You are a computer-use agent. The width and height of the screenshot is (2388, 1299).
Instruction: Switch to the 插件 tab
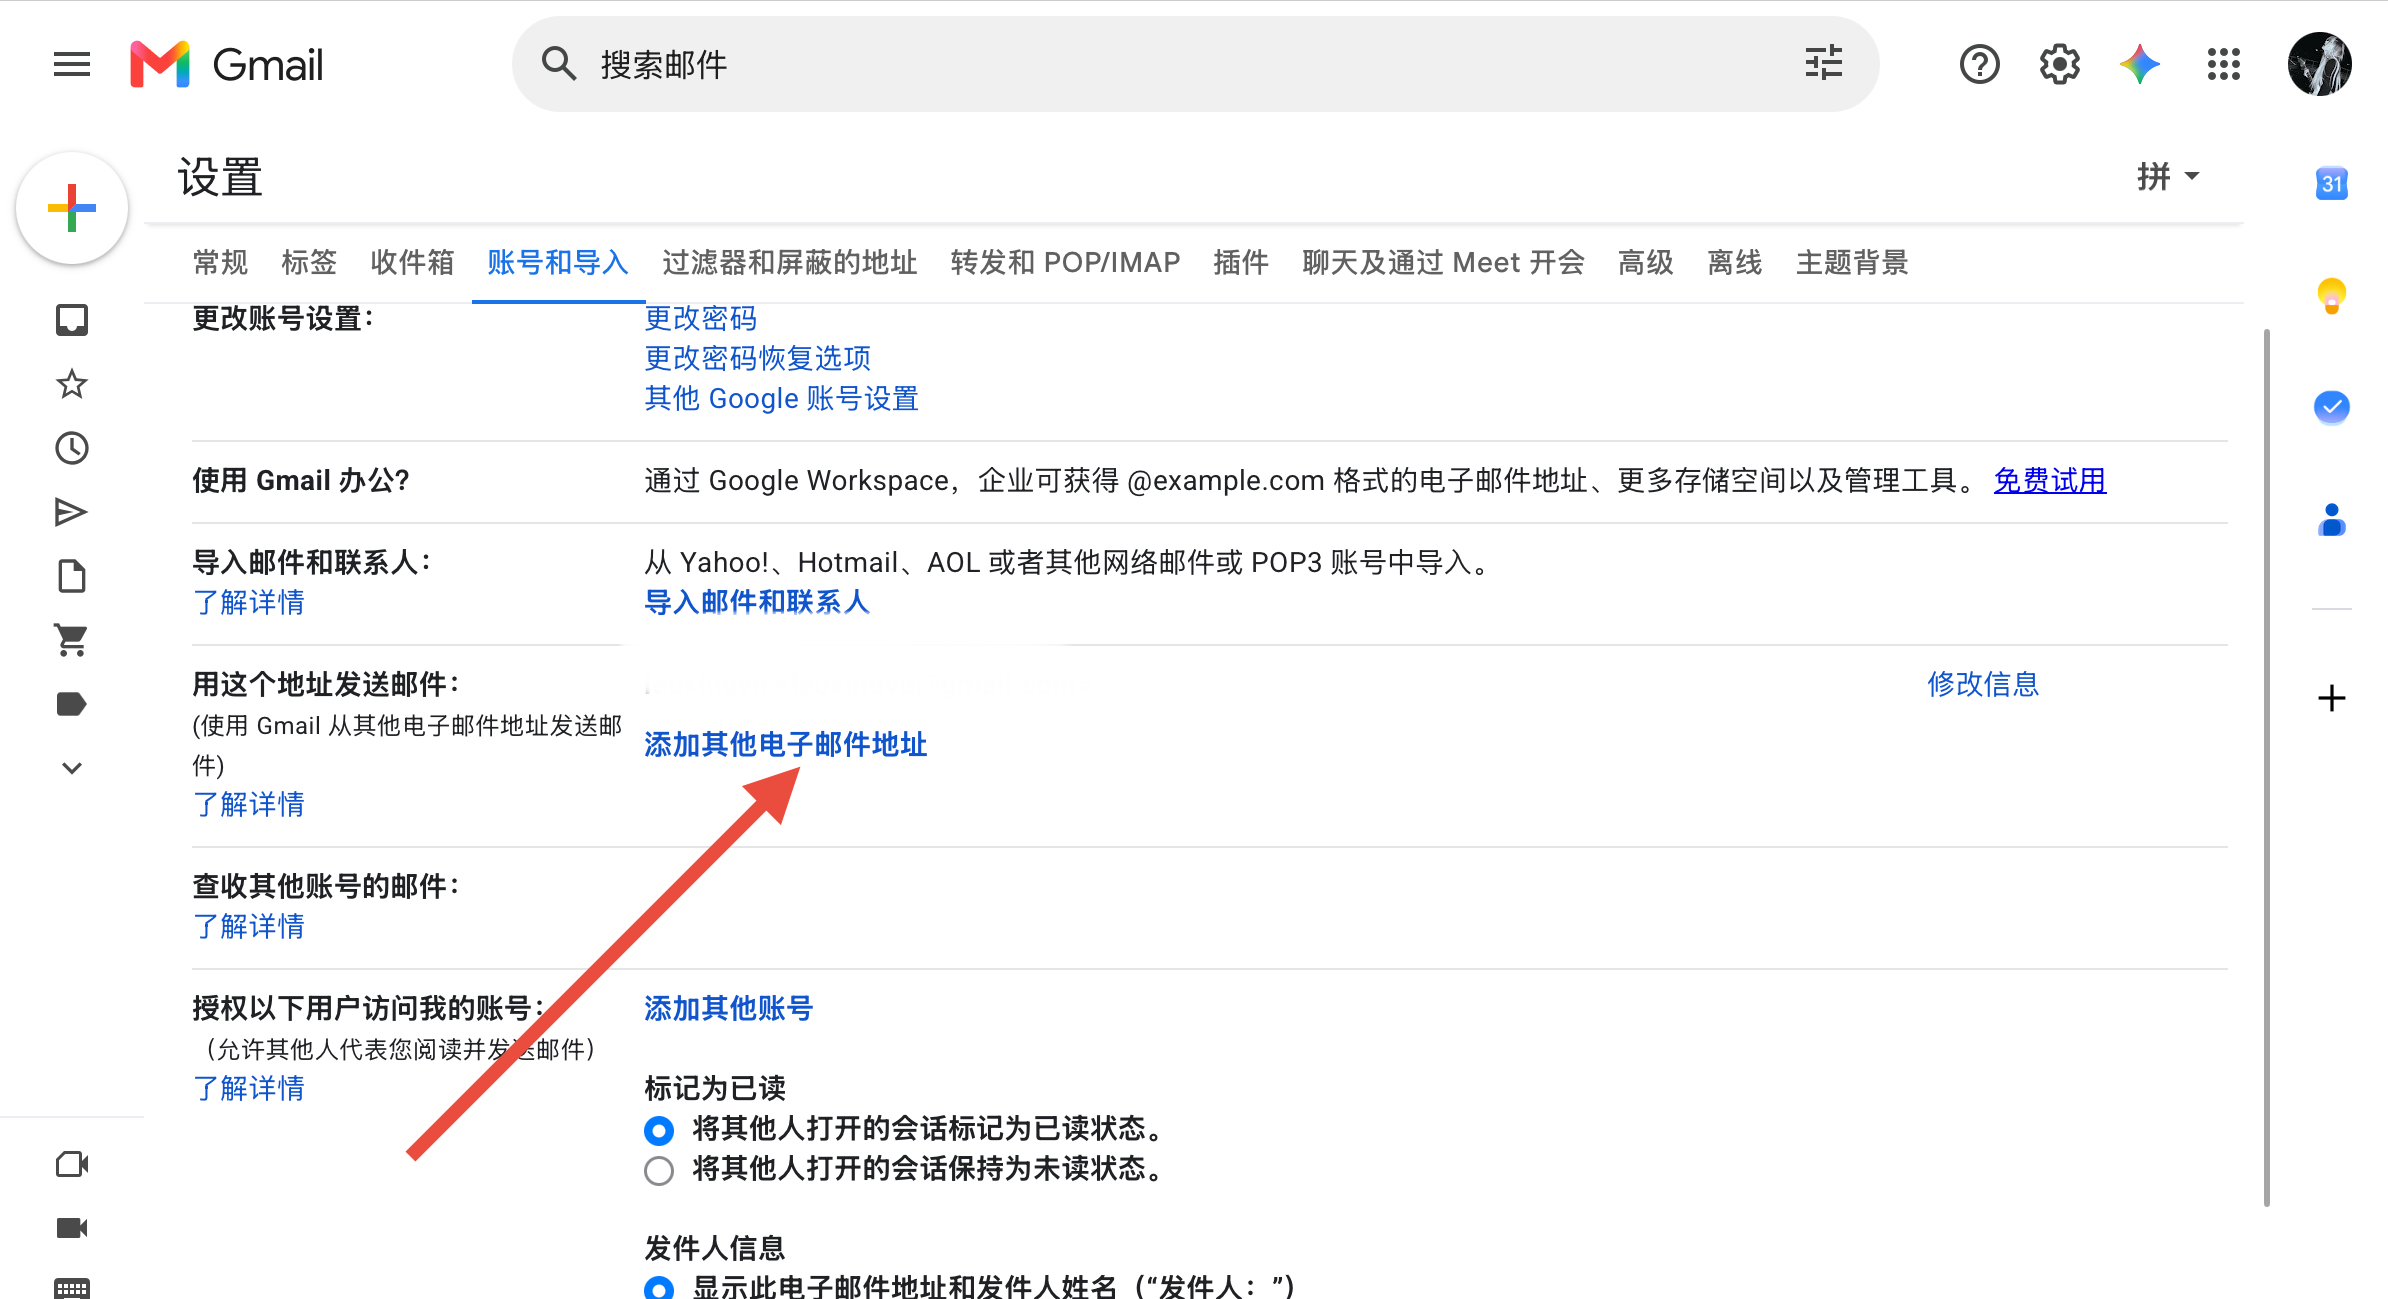click(1241, 262)
